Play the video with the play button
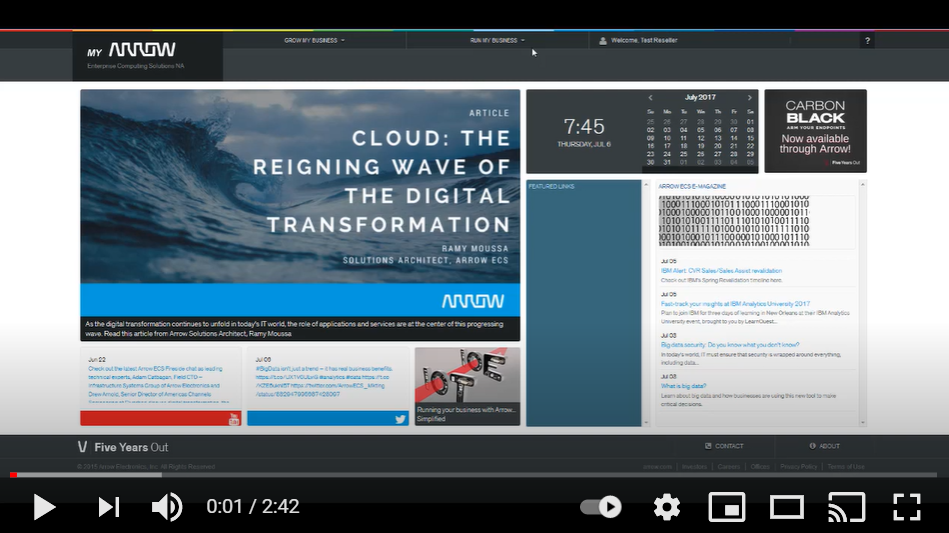Image resolution: width=949 pixels, height=533 pixels. 44,507
